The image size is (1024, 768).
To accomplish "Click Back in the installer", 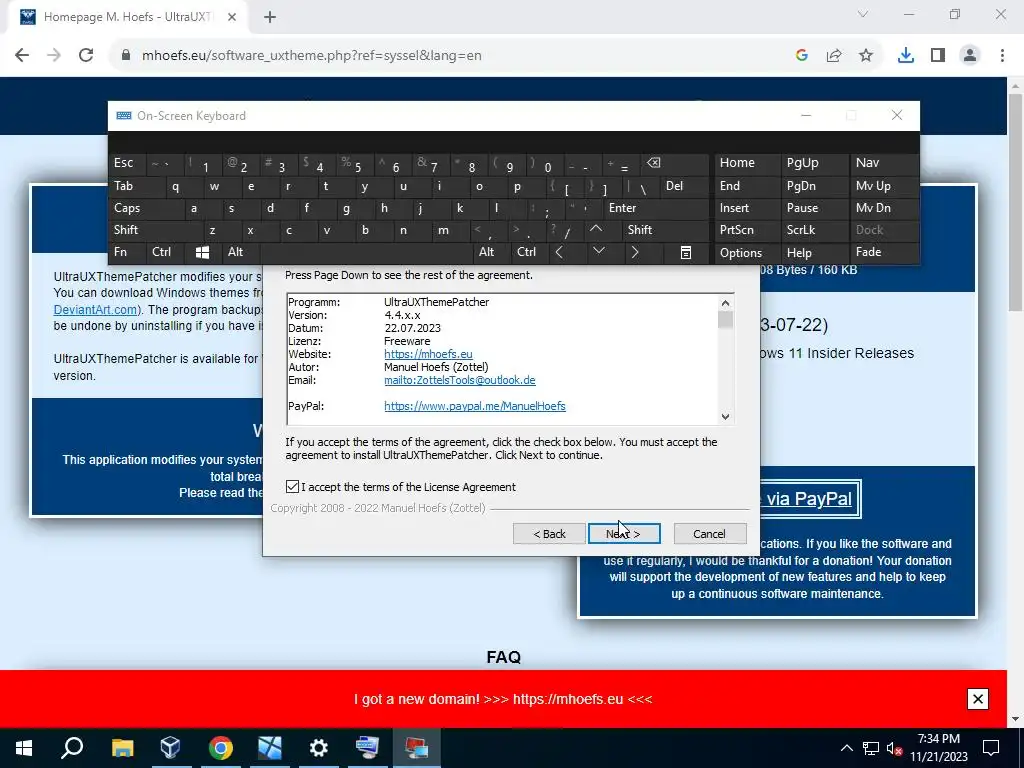I will point(549,534).
